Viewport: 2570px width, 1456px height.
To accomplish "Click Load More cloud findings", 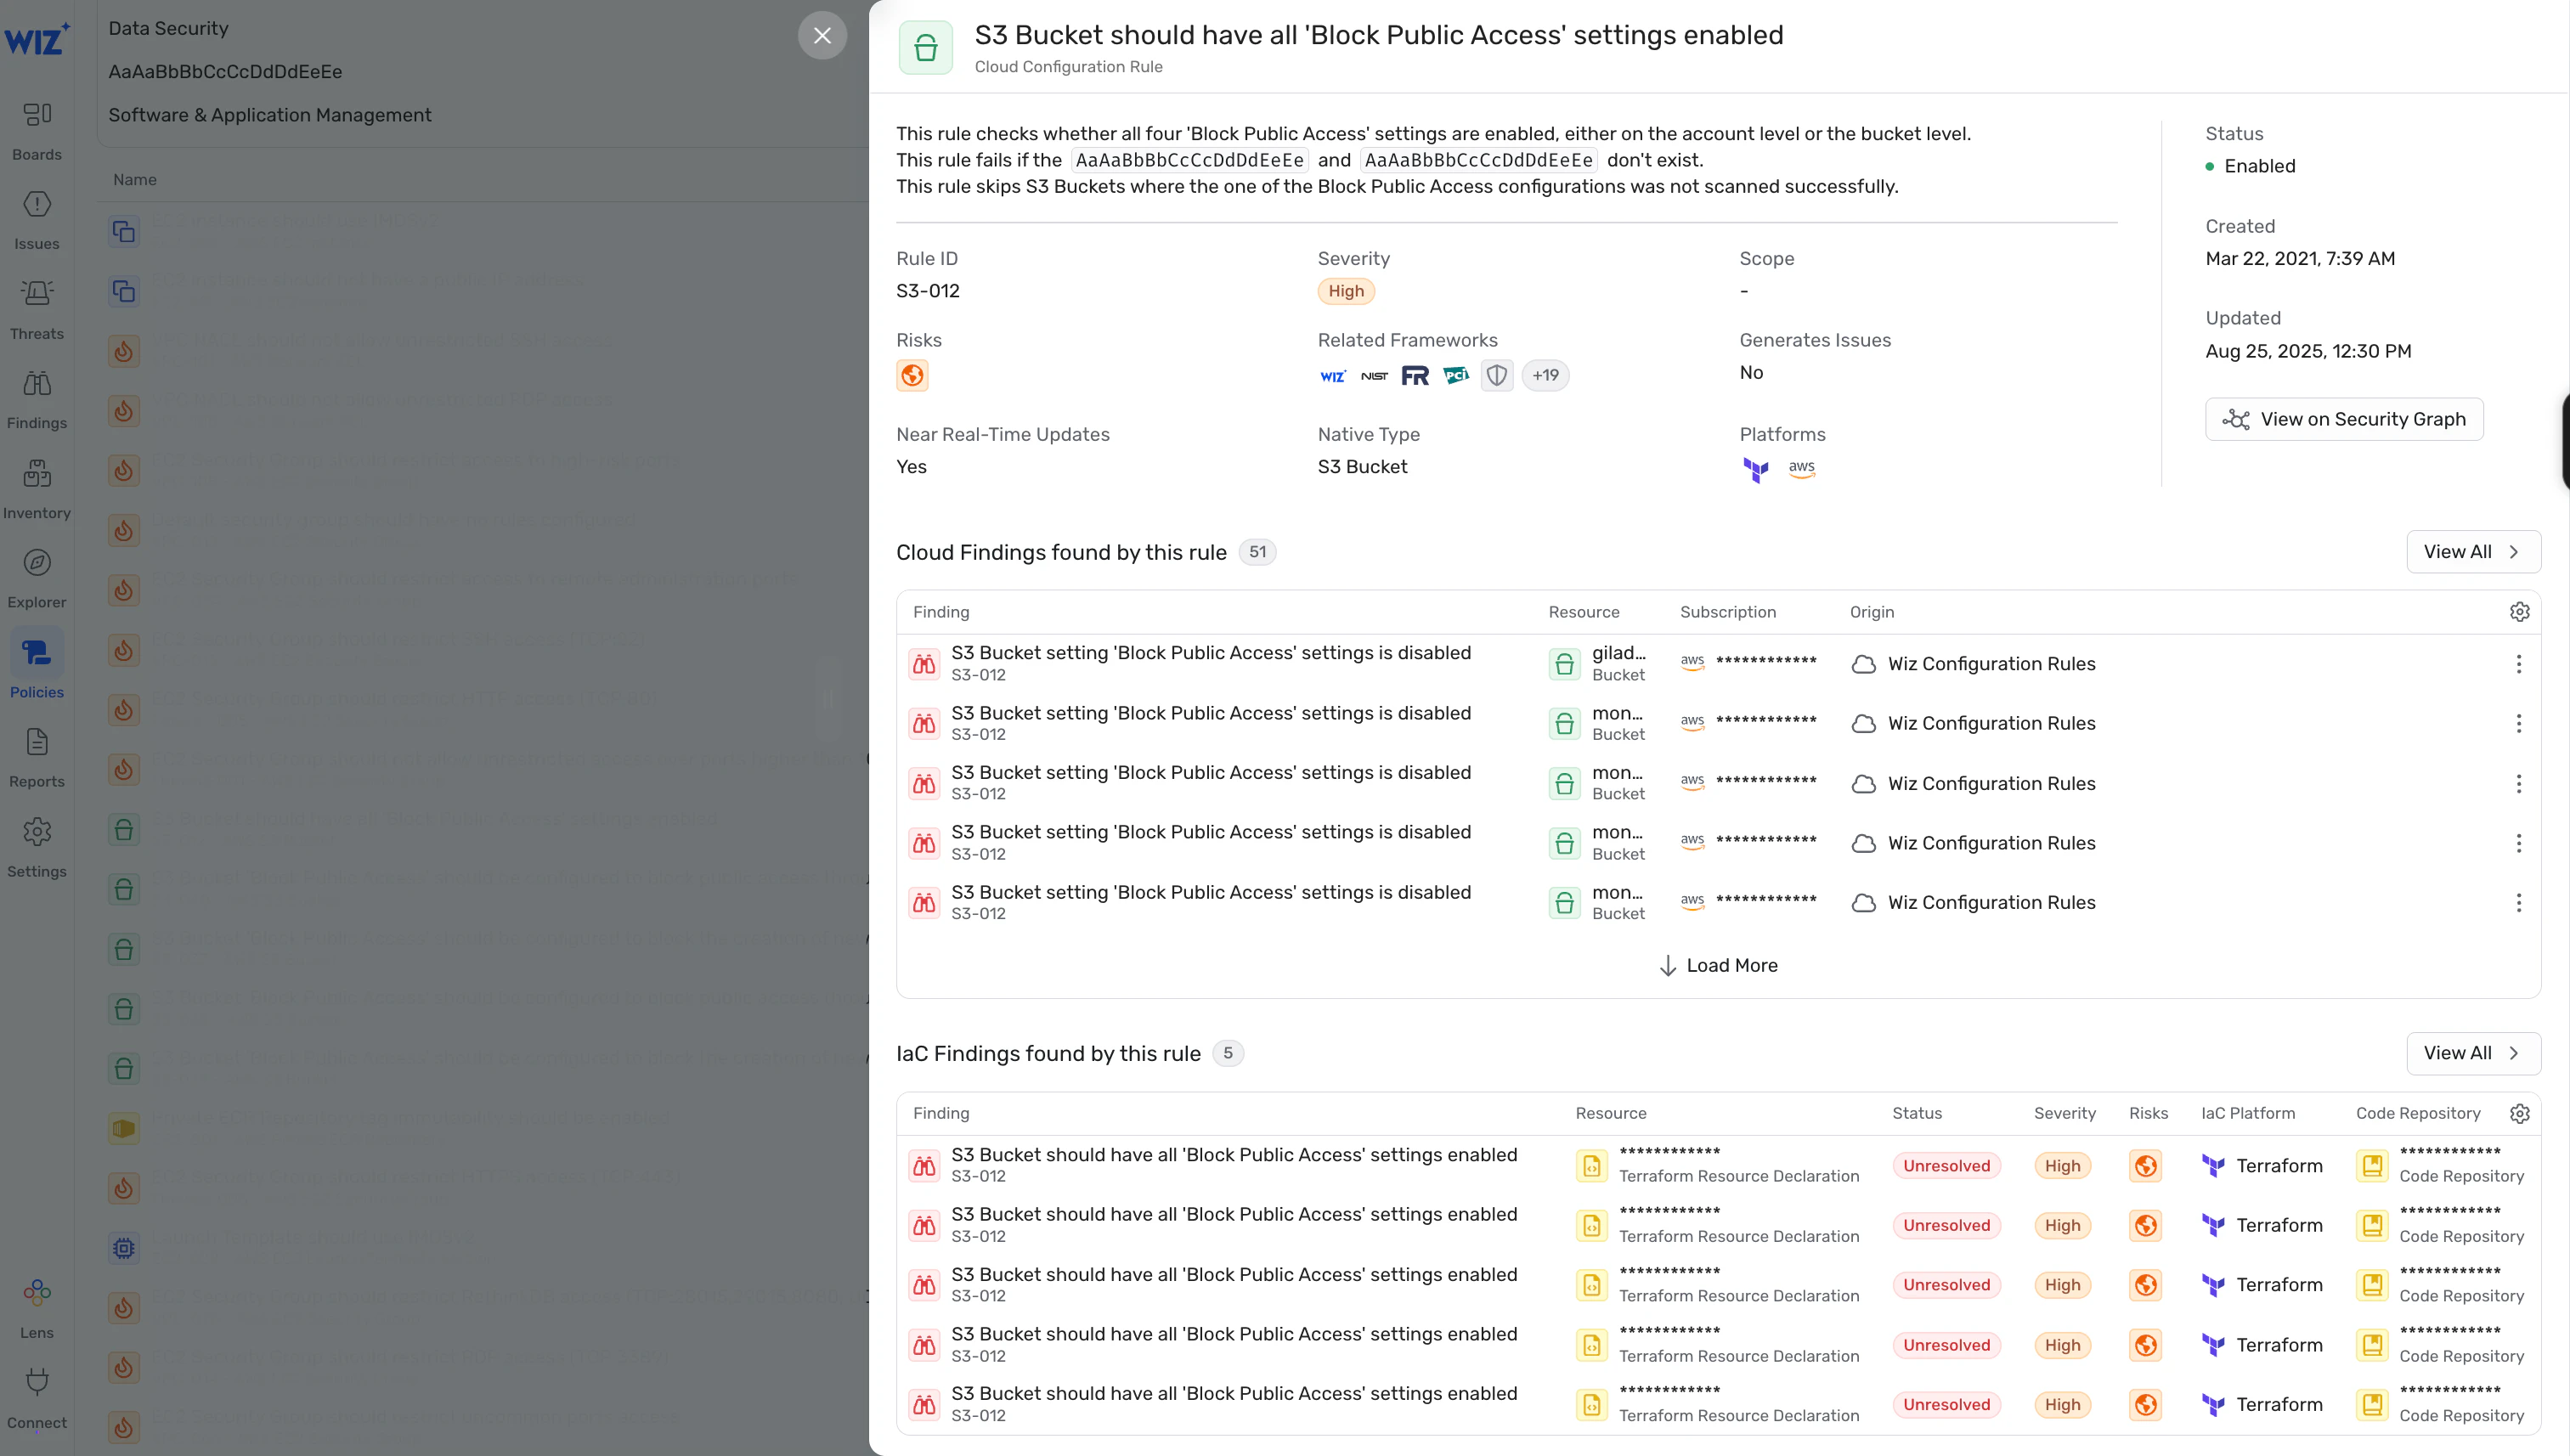I will pos(1718,966).
